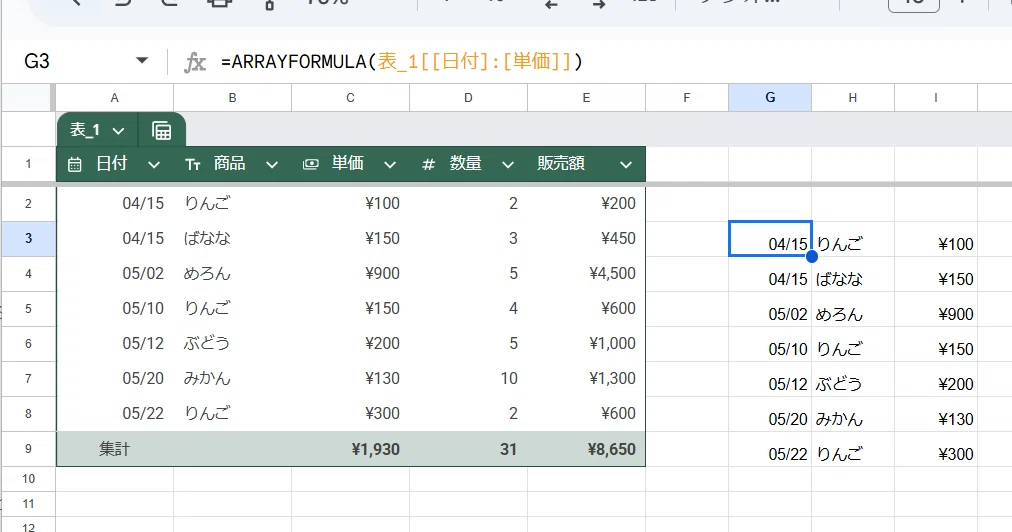Select column F header
This screenshot has height=532, width=1012.
tap(687, 97)
